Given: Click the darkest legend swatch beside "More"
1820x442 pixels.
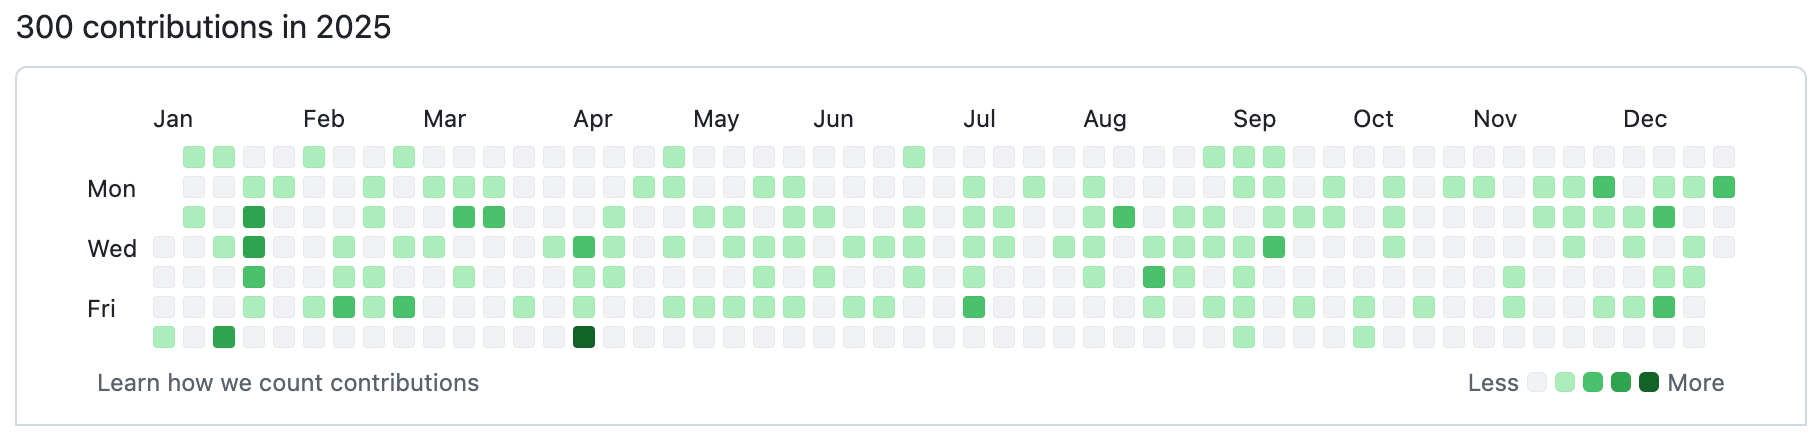Looking at the screenshot, I should pyautogui.click(x=1649, y=382).
